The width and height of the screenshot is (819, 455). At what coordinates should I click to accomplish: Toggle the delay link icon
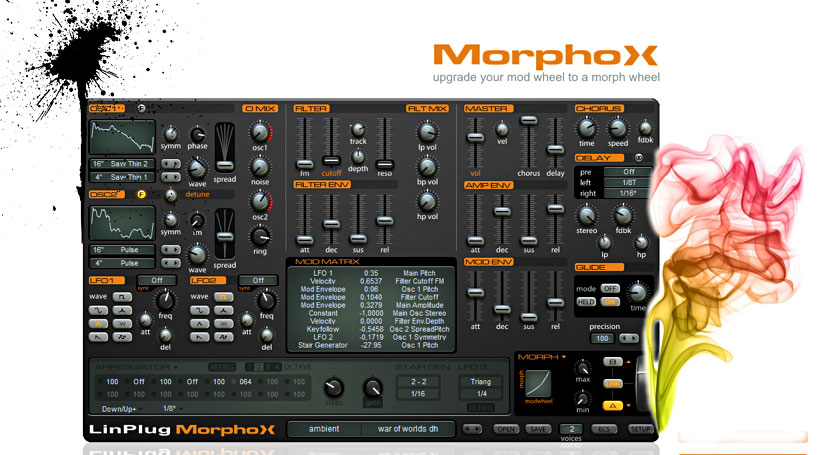(638, 158)
